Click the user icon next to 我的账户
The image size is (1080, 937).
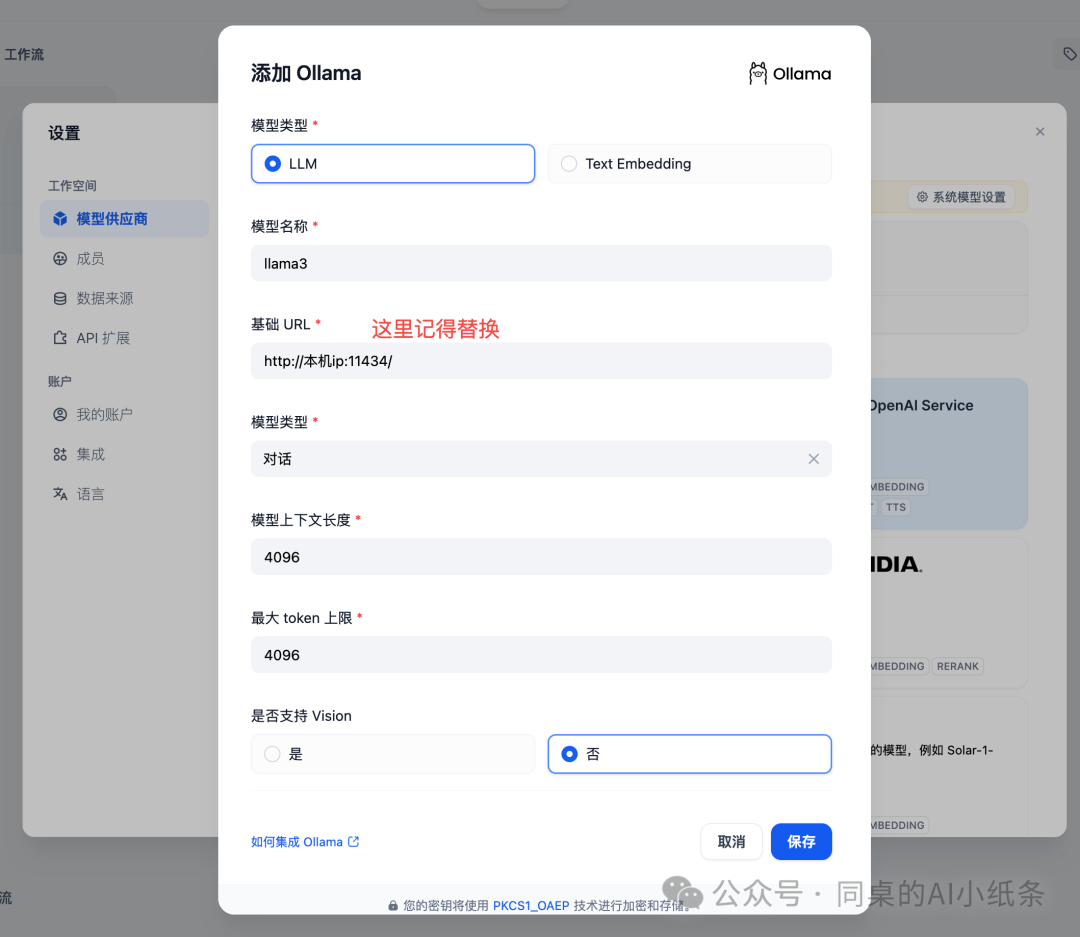[61, 415]
